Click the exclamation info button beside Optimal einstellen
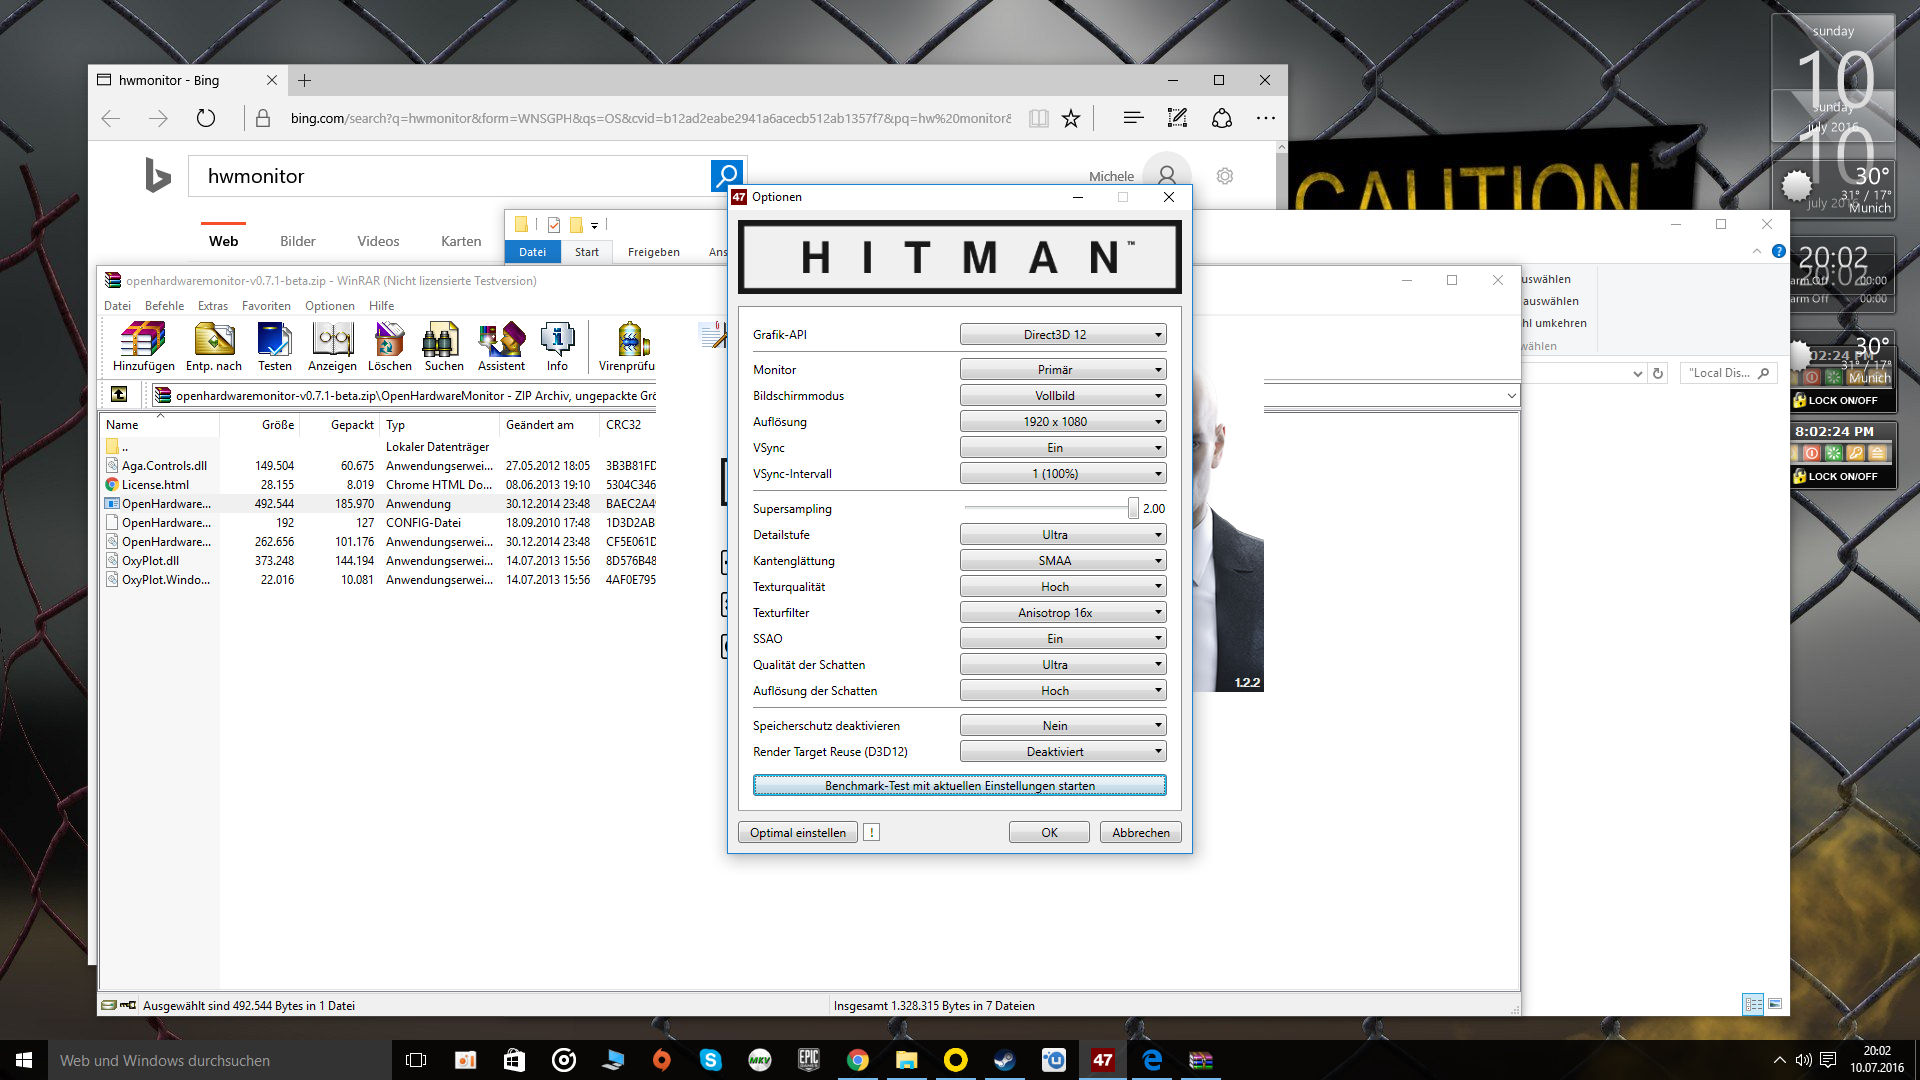The height and width of the screenshot is (1080, 1920). click(x=871, y=832)
